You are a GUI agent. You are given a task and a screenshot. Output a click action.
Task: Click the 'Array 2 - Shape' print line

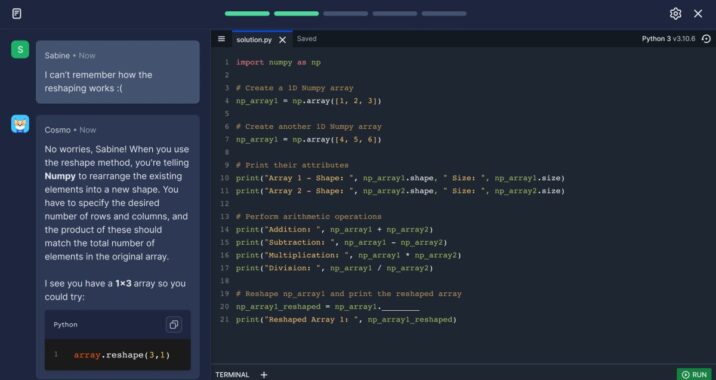click(400, 191)
